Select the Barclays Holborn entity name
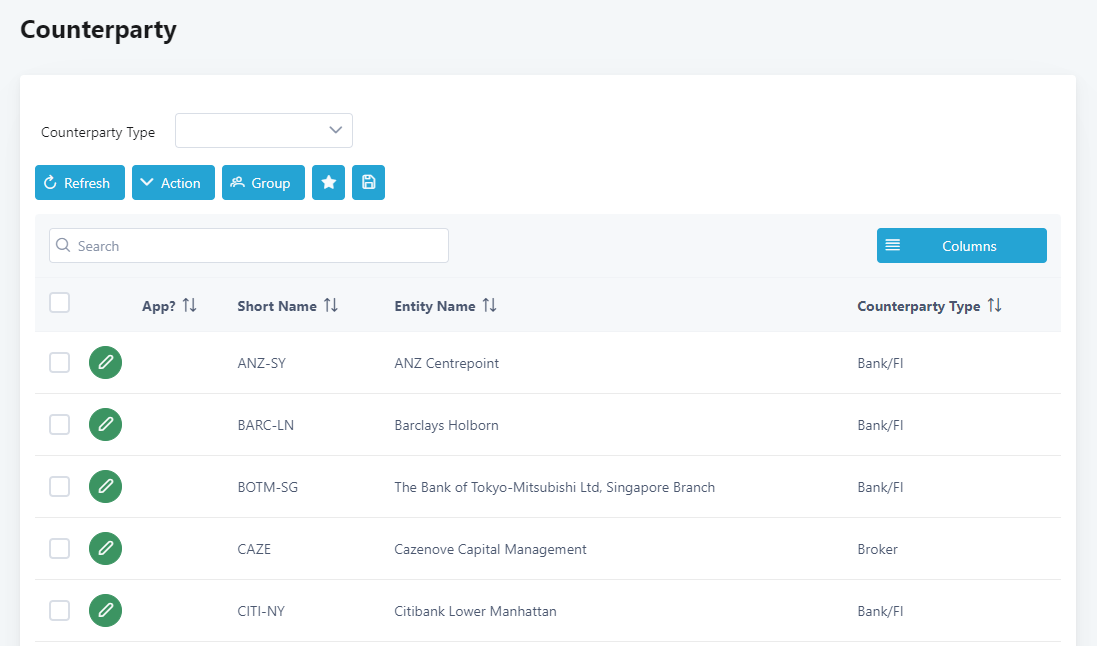 (446, 426)
